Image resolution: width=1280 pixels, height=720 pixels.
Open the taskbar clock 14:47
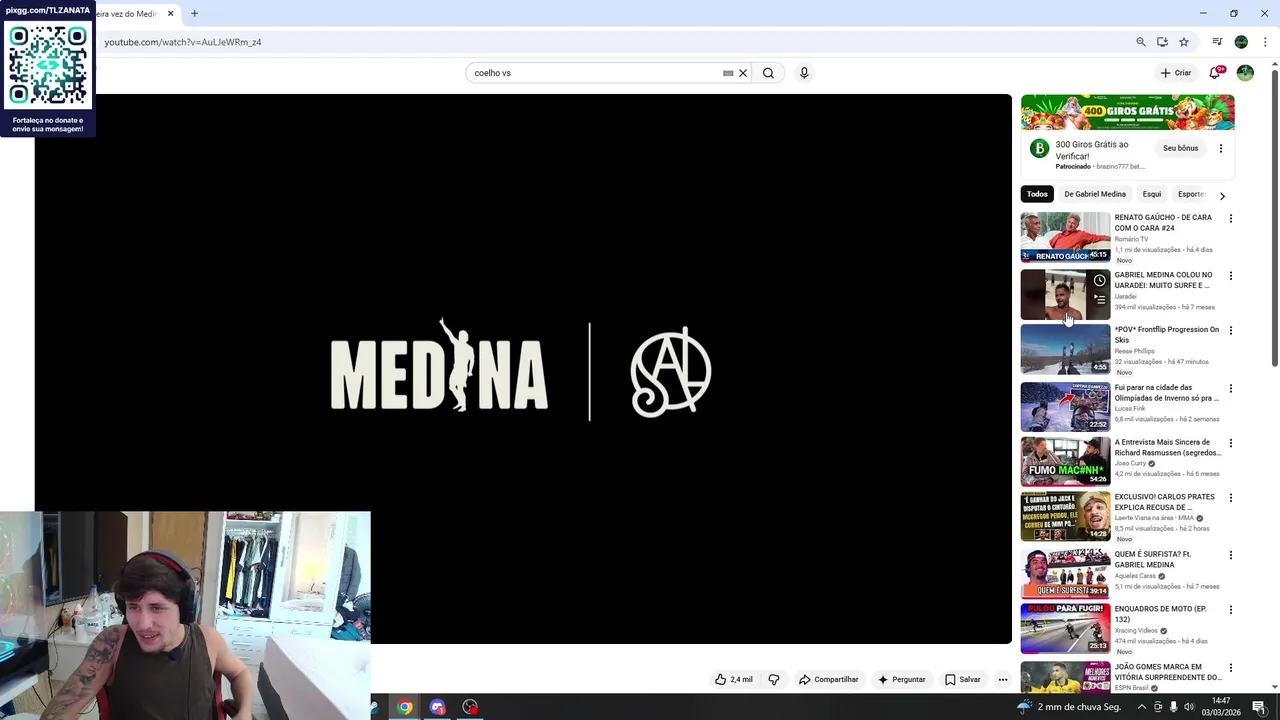pos(1221,707)
